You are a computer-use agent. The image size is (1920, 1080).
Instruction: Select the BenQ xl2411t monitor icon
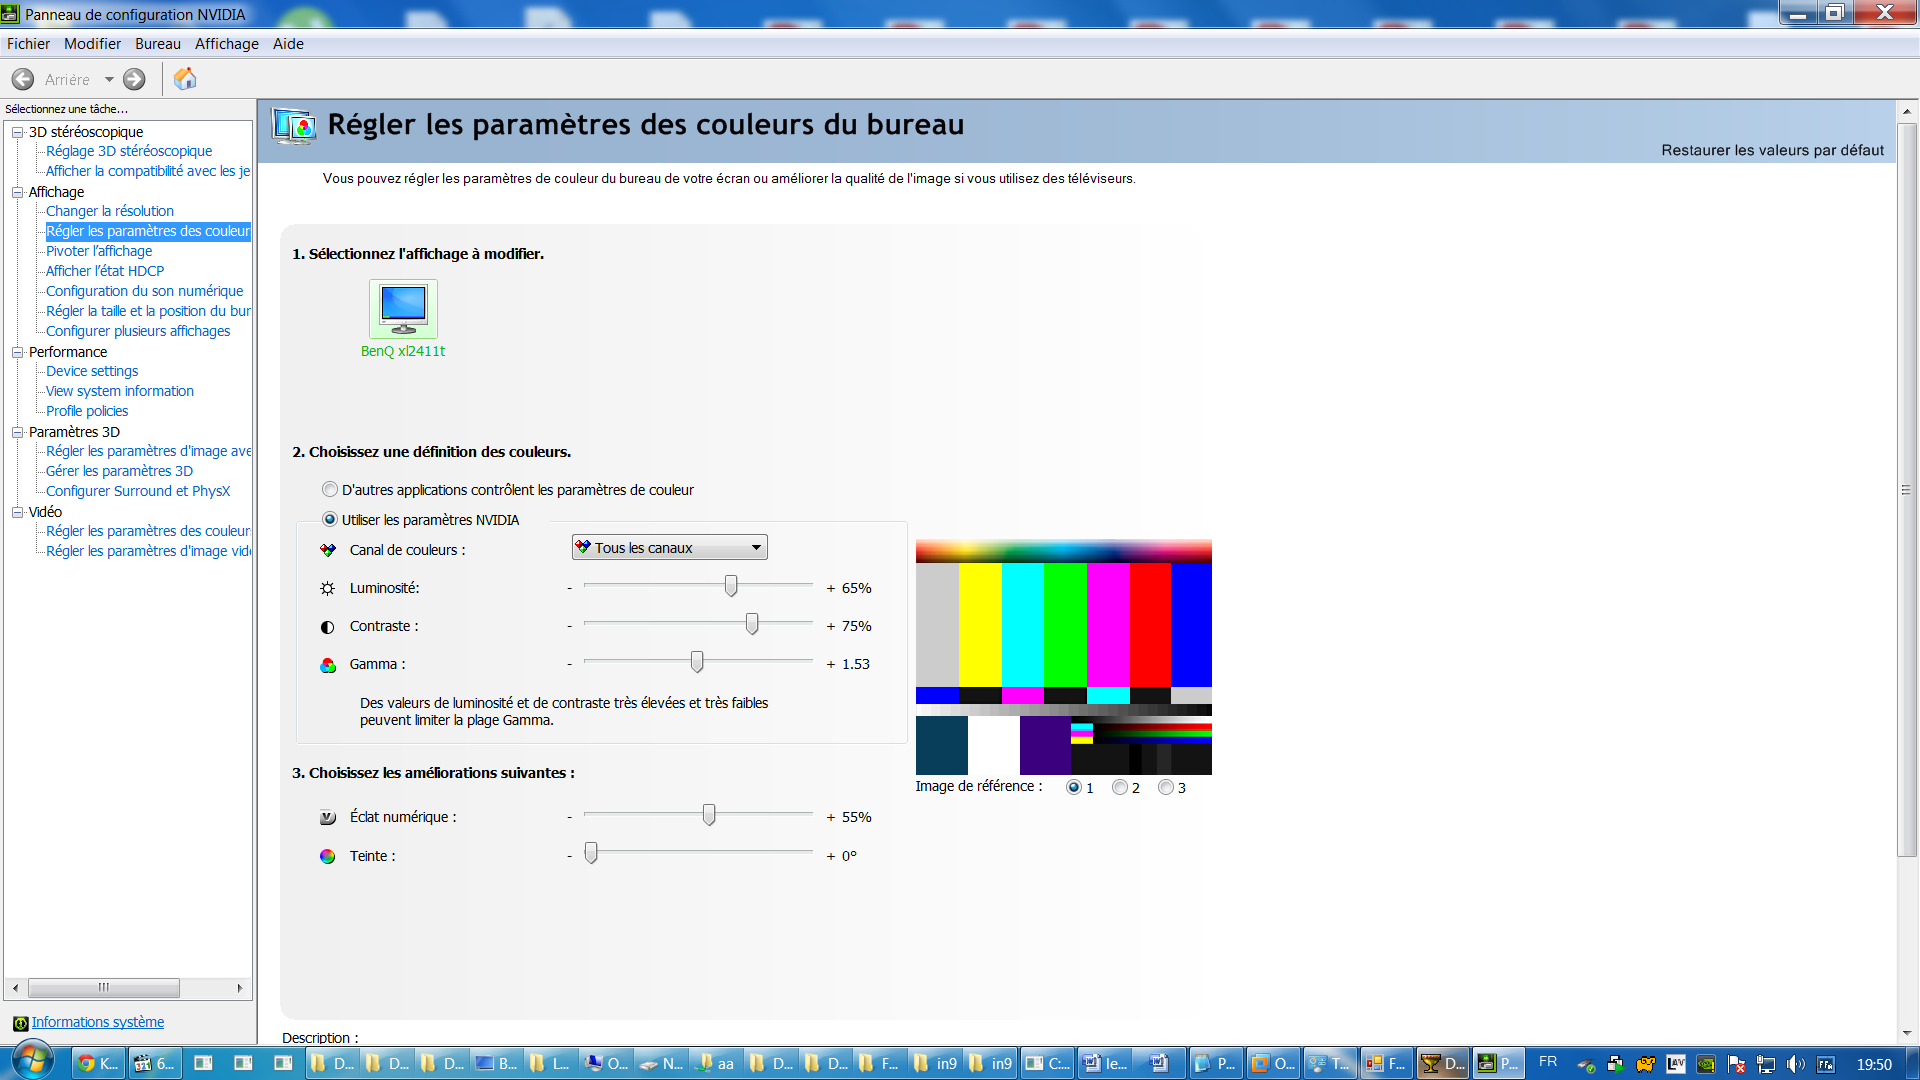(403, 309)
